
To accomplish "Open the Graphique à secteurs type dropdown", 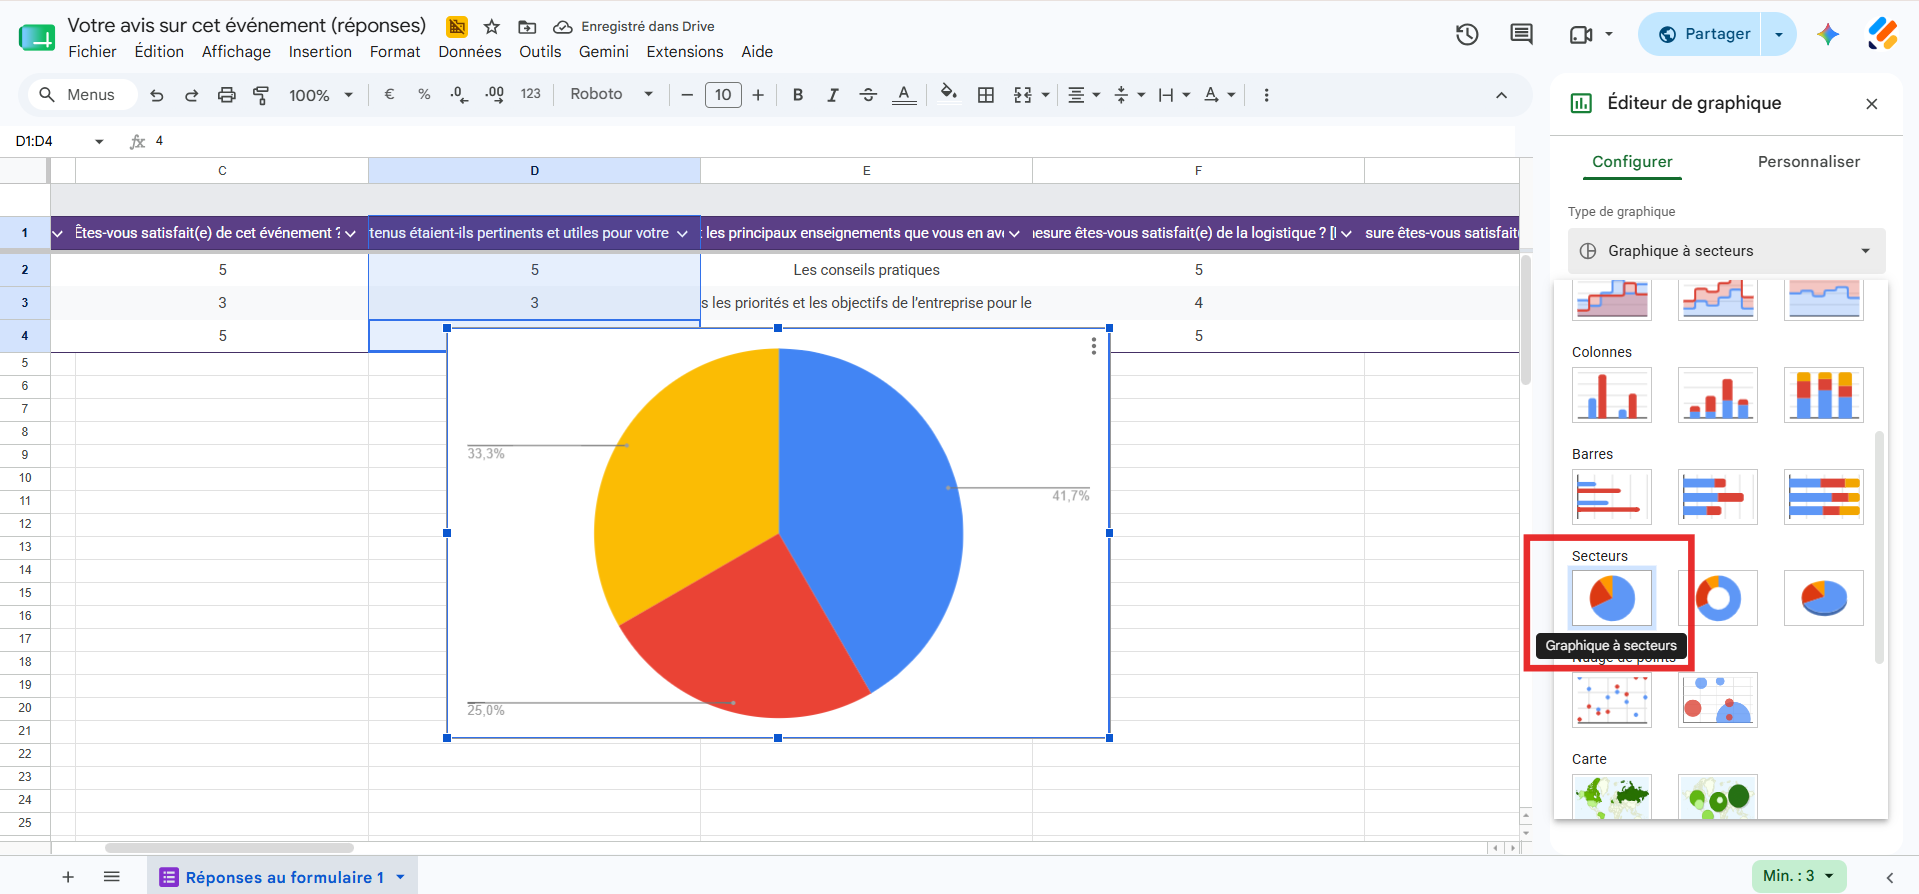I will coord(1727,251).
